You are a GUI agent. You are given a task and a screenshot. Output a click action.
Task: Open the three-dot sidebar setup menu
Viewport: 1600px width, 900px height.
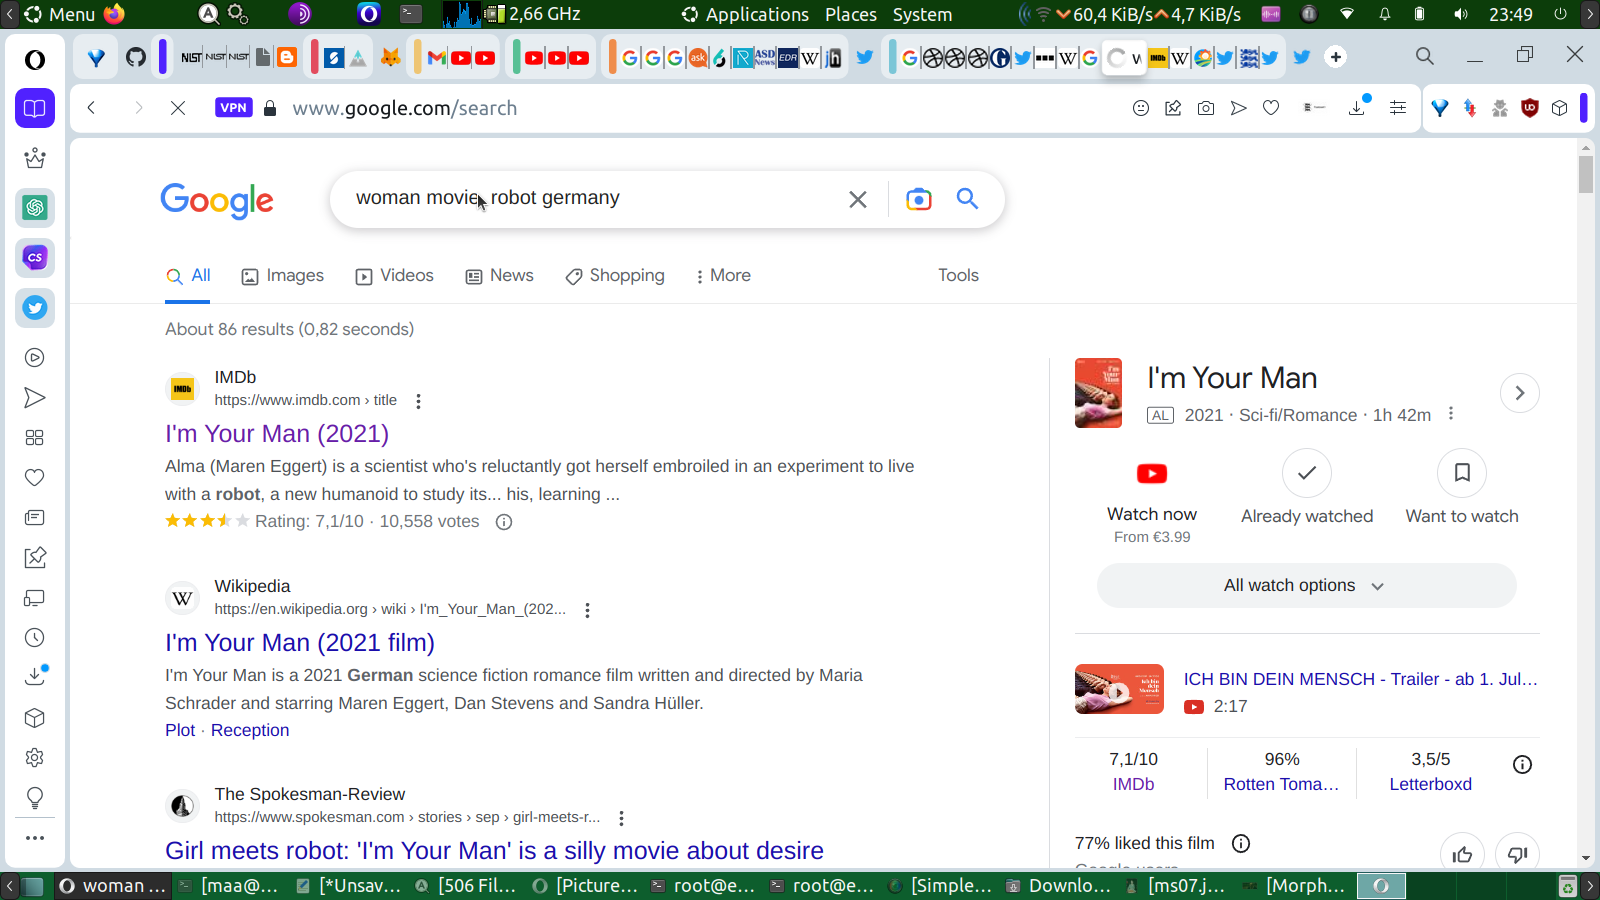click(35, 838)
